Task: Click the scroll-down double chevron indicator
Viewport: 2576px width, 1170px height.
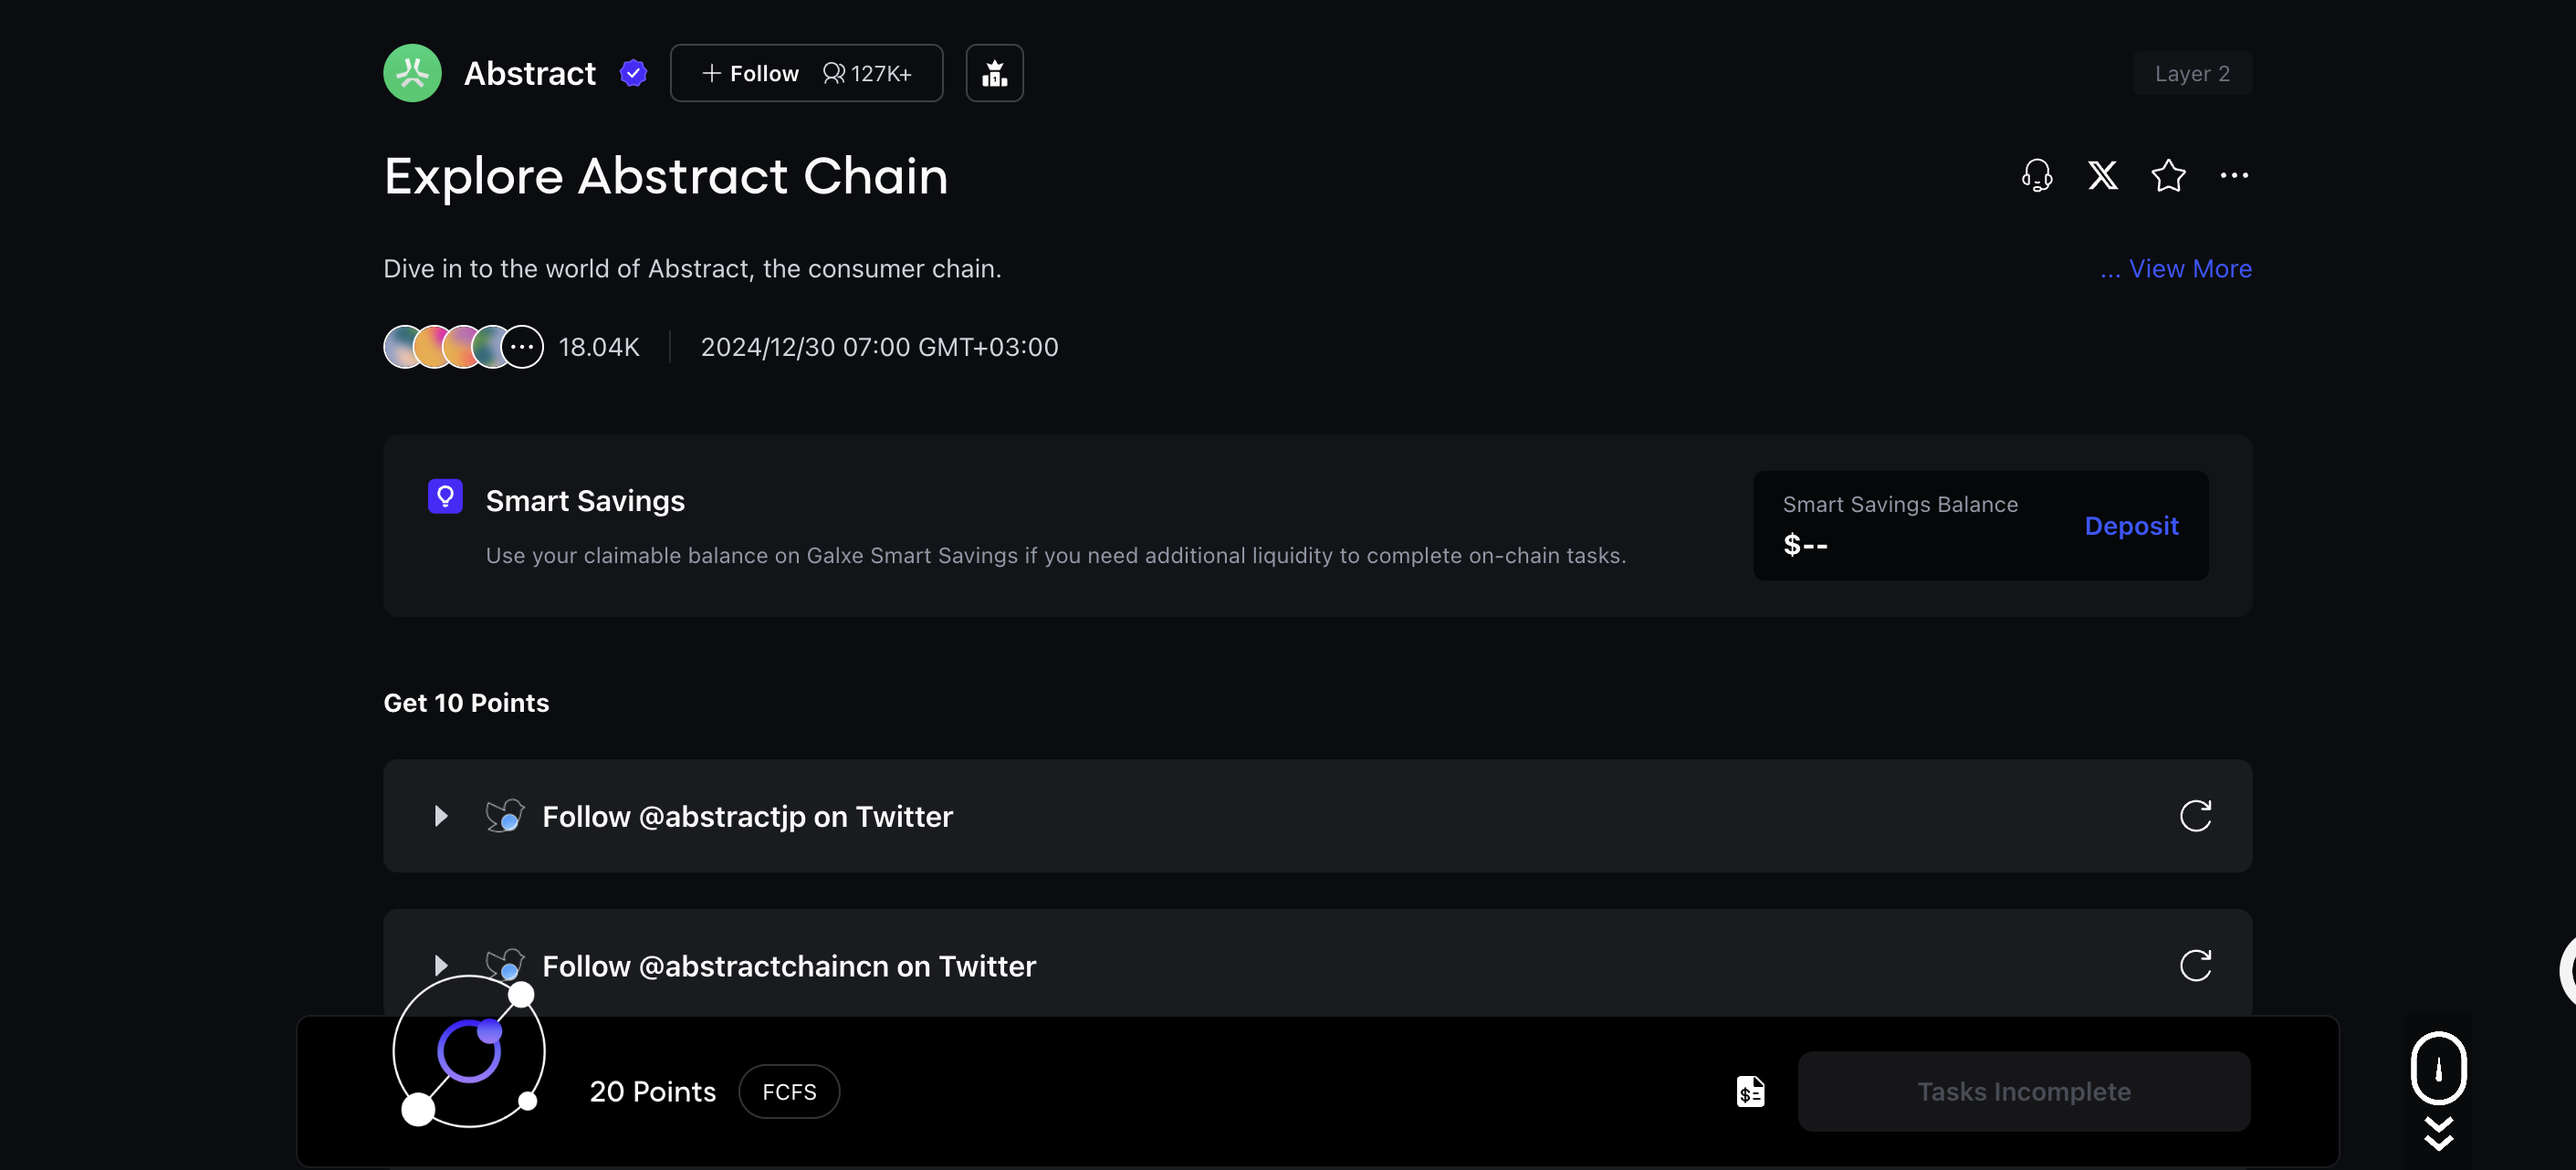Action: [x=2438, y=1134]
